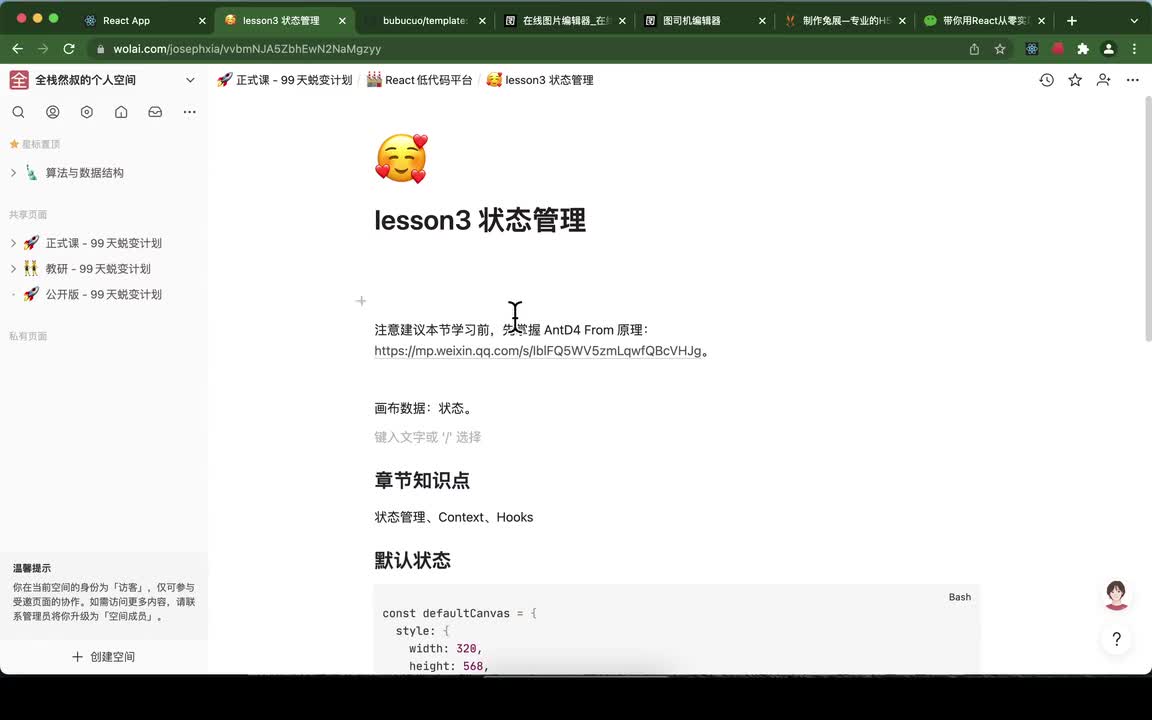The height and width of the screenshot is (720, 1152).
Task: Click breadcrumb 正式课 - 99 天蜕变计划
Action: 285,80
